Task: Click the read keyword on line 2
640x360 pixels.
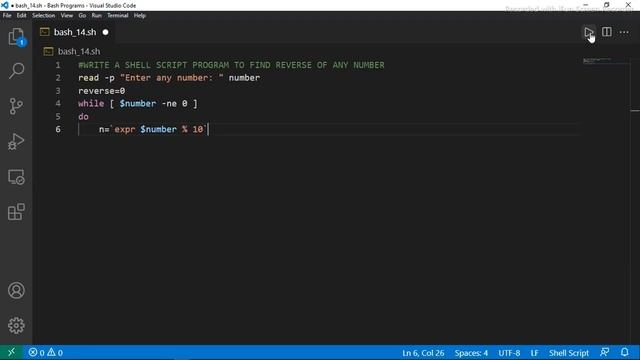Action: pyautogui.click(x=88, y=78)
